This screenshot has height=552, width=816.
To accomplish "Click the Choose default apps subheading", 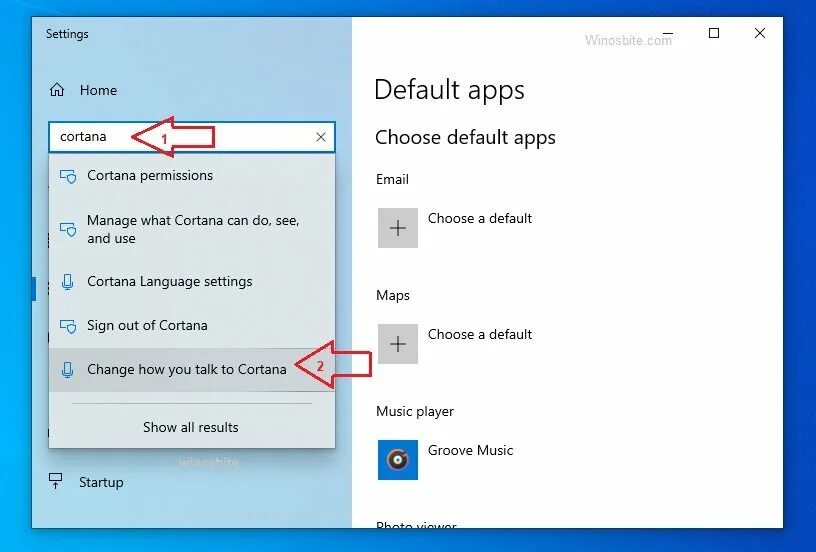I will pyautogui.click(x=465, y=137).
